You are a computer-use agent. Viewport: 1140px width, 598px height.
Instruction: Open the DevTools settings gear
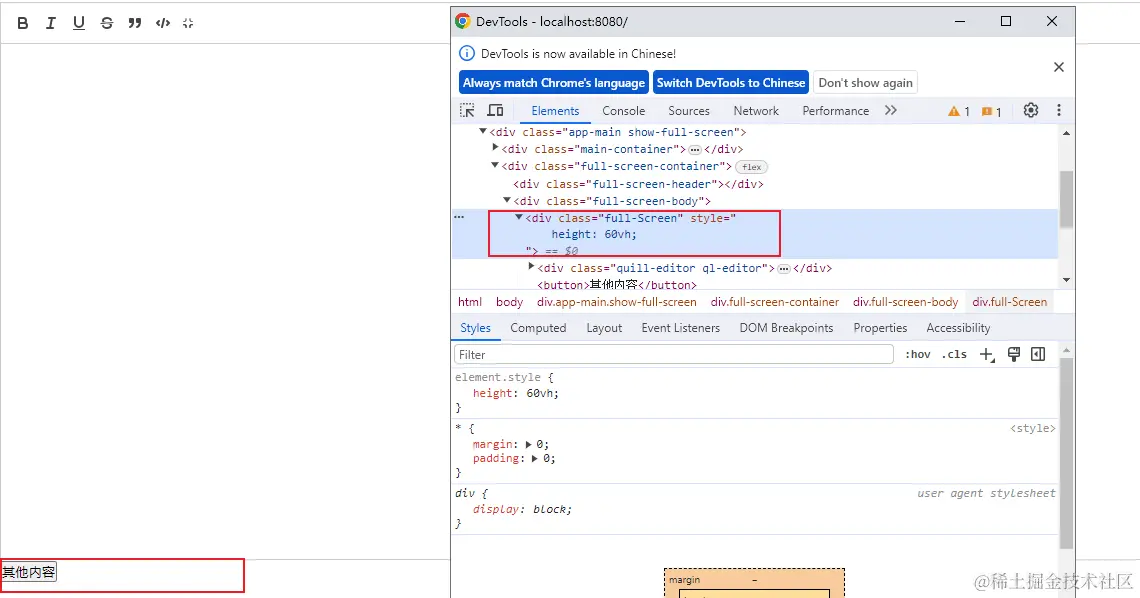(1031, 110)
